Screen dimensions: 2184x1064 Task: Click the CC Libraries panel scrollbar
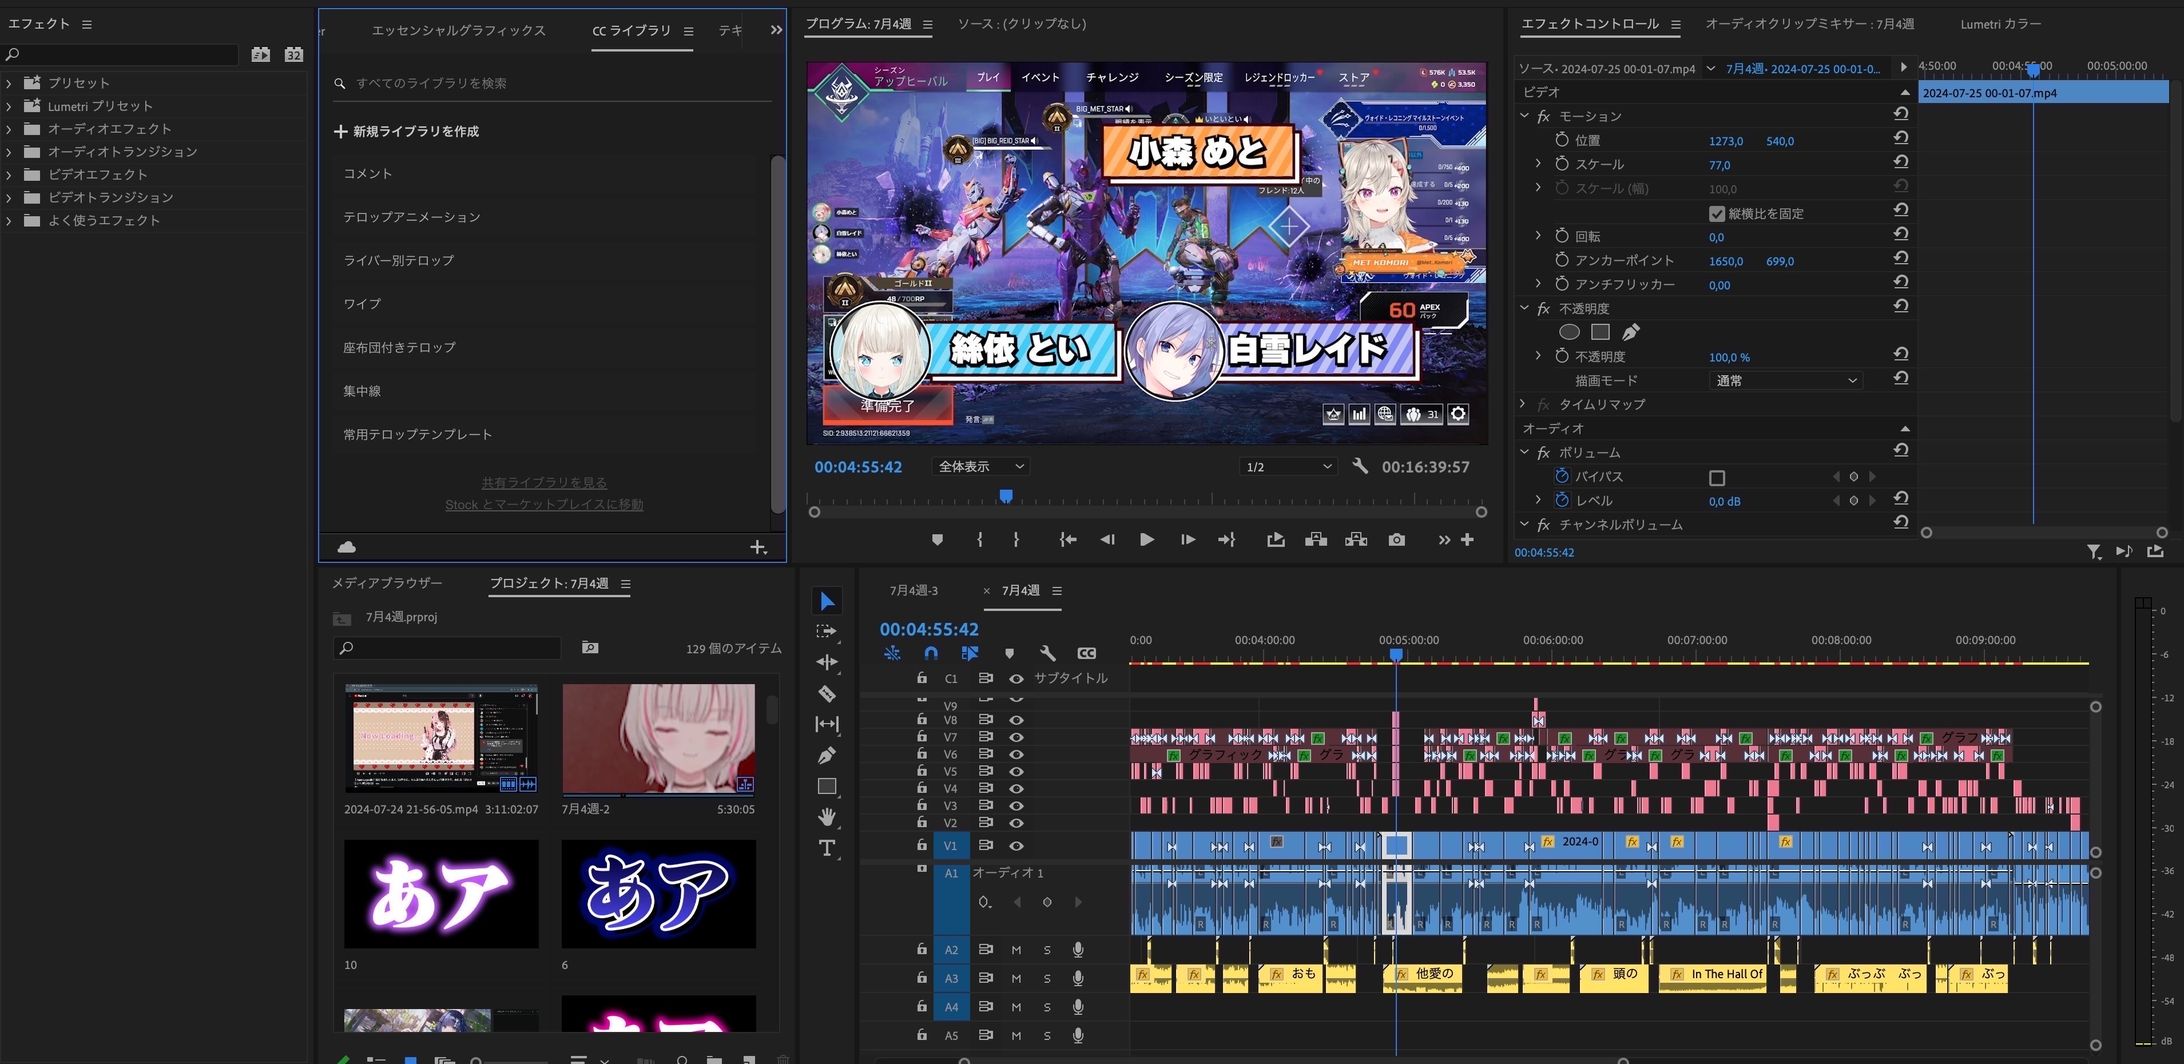click(778, 335)
